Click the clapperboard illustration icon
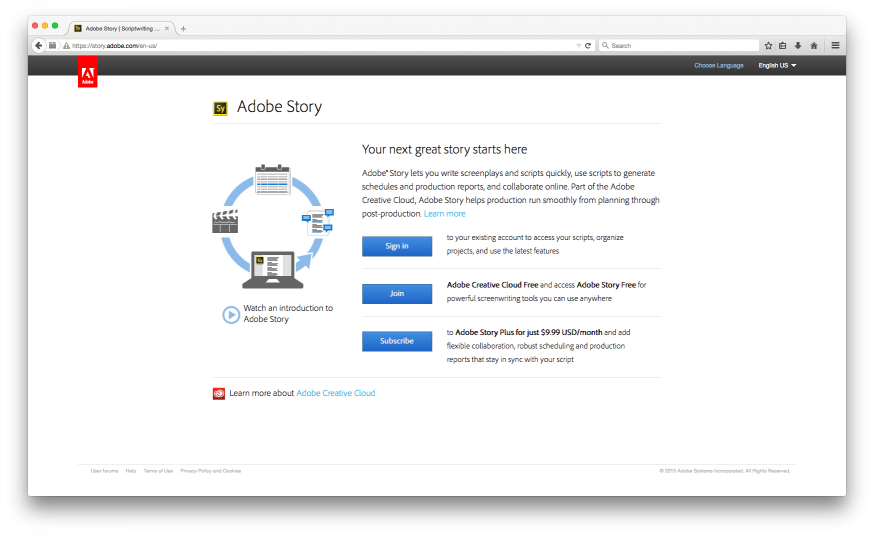This screenshot has width=874, height=536. pos(225,221)
